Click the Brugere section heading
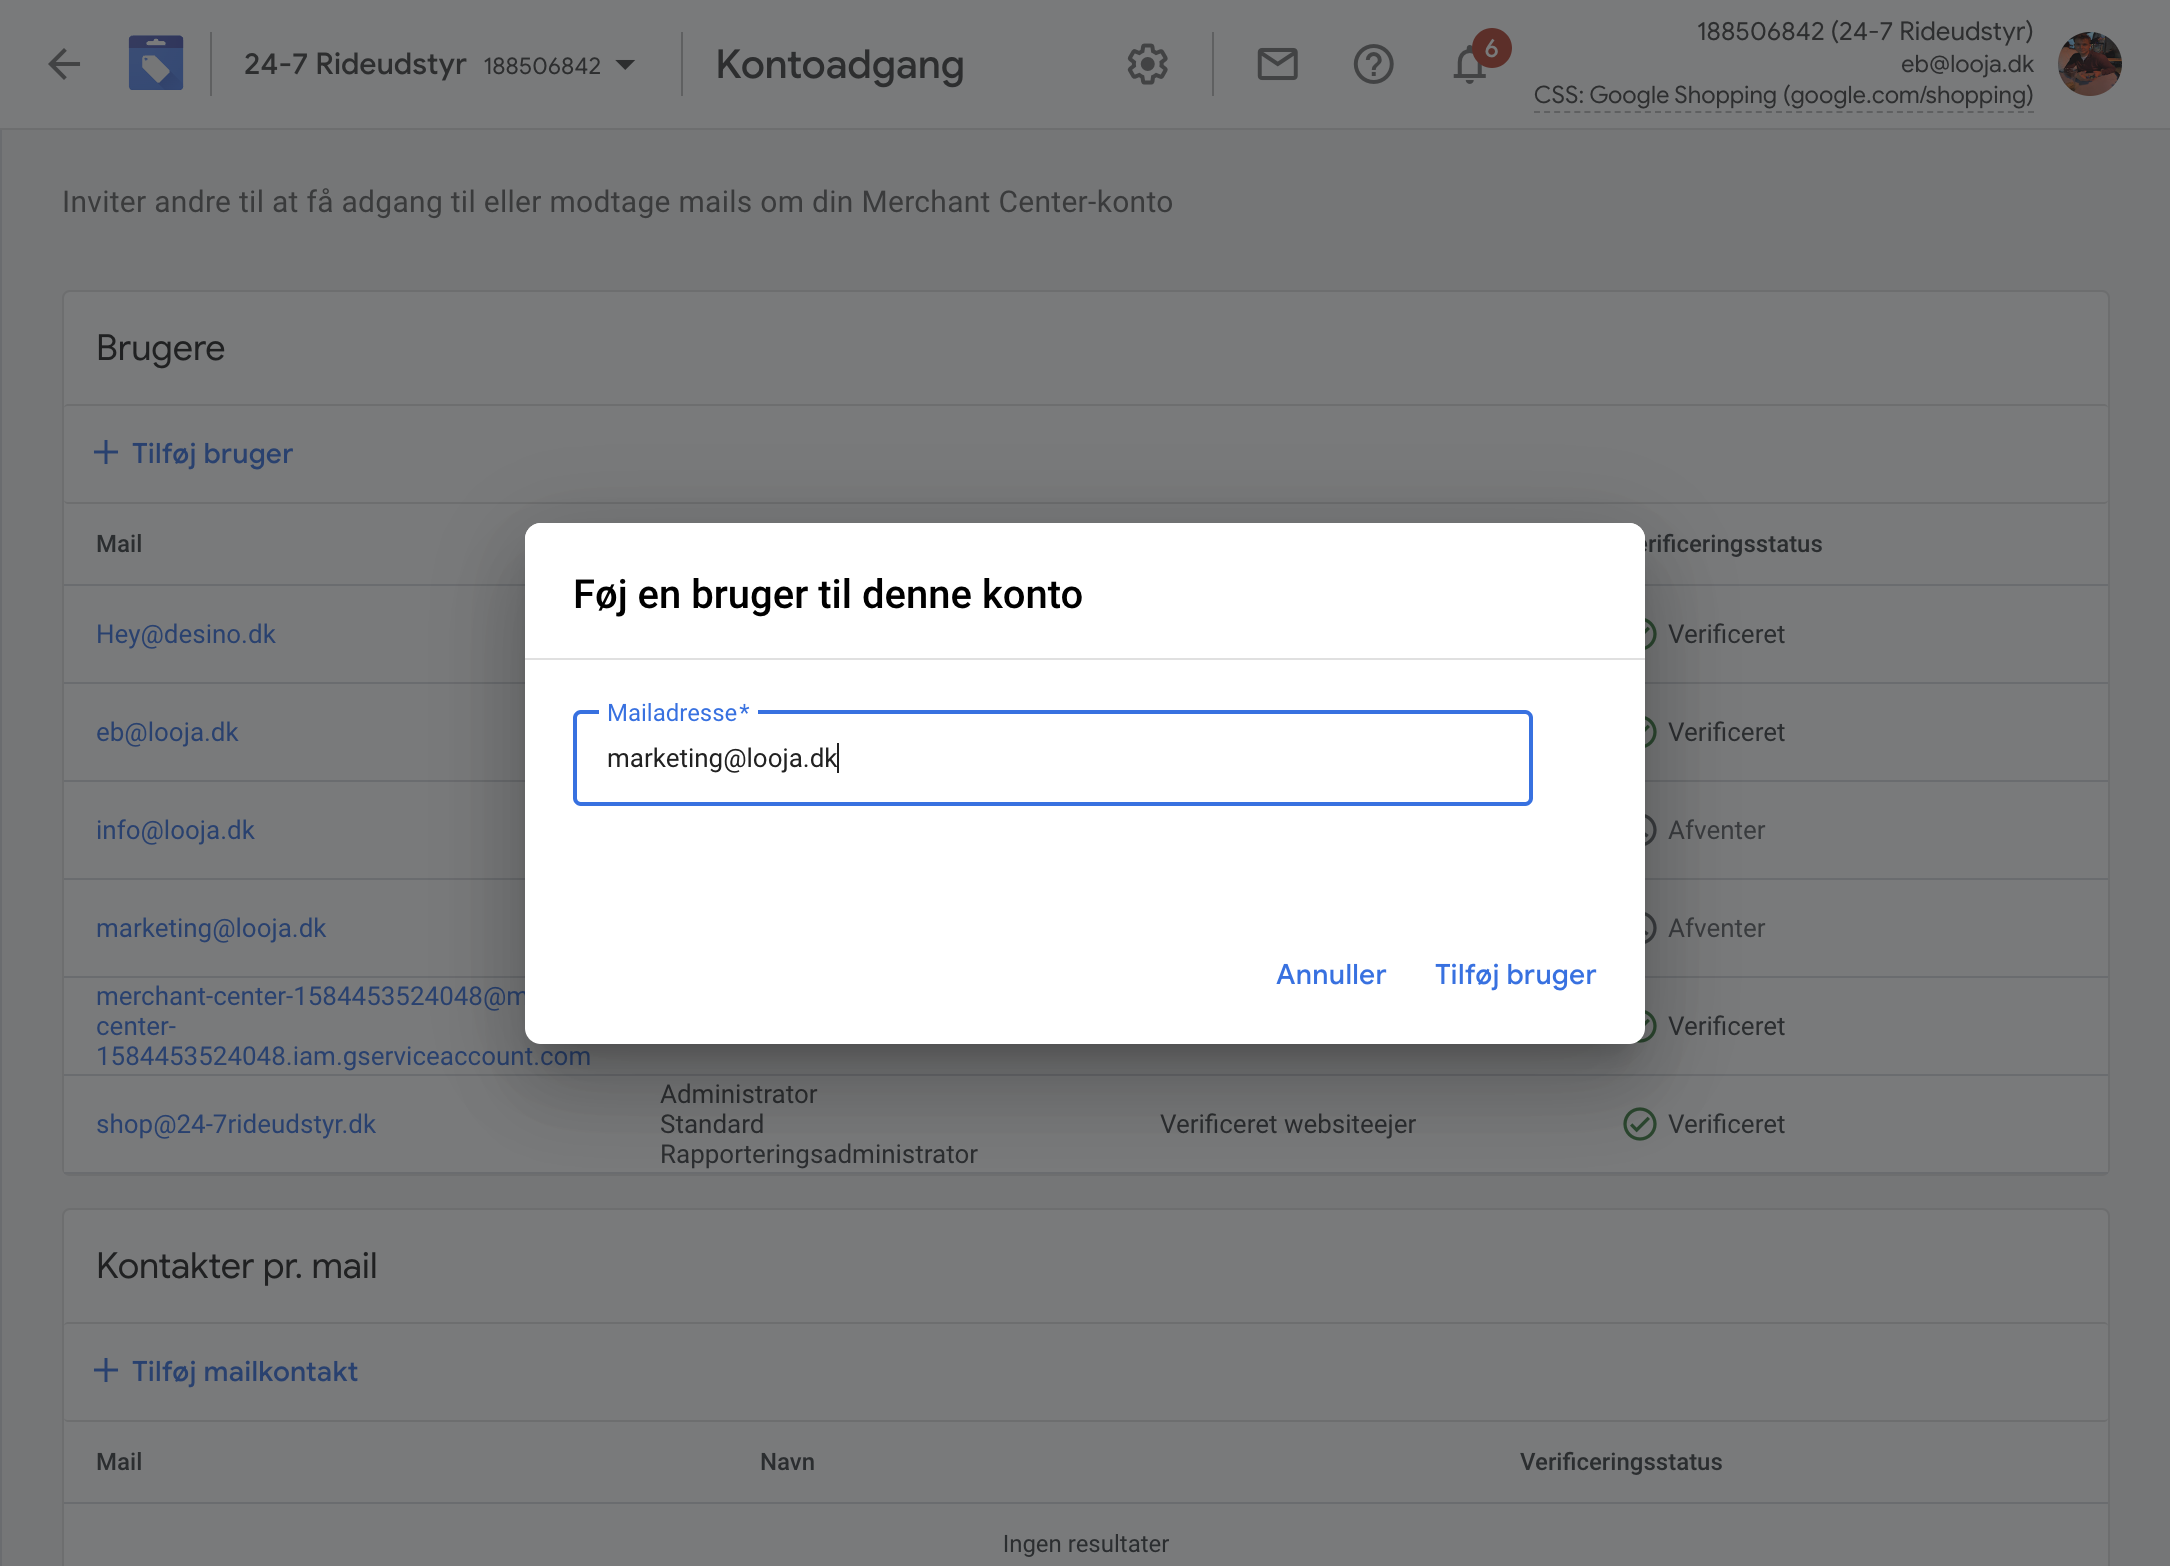 click(x=160, y=348)
